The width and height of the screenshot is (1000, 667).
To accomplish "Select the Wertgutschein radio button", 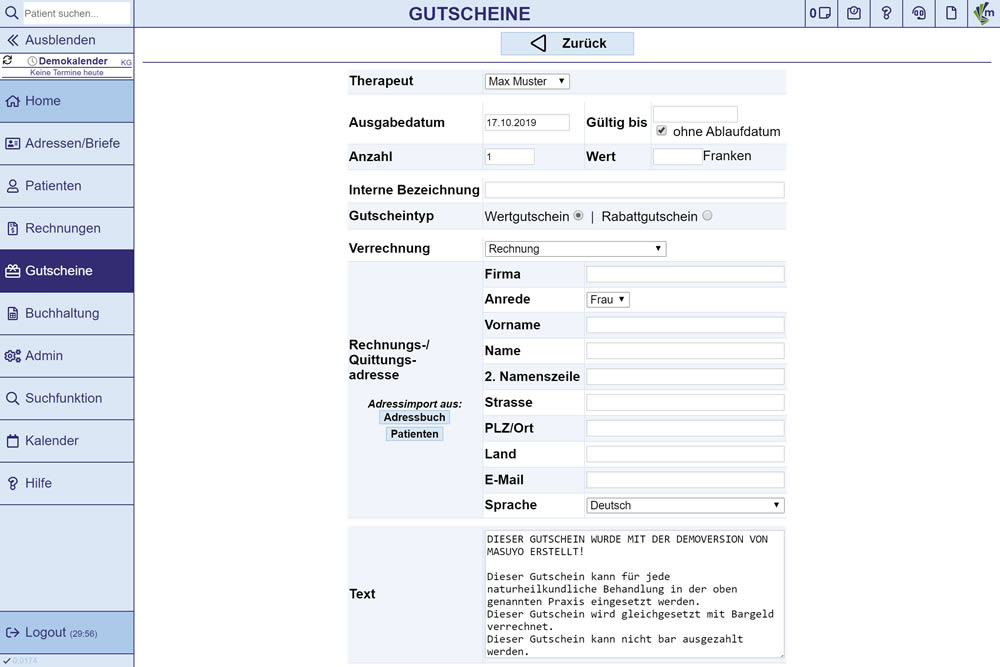I will (578, 216).
